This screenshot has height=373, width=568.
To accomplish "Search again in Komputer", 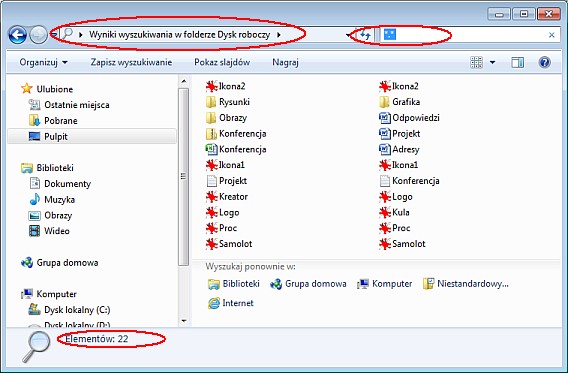I will pos(385,284).
